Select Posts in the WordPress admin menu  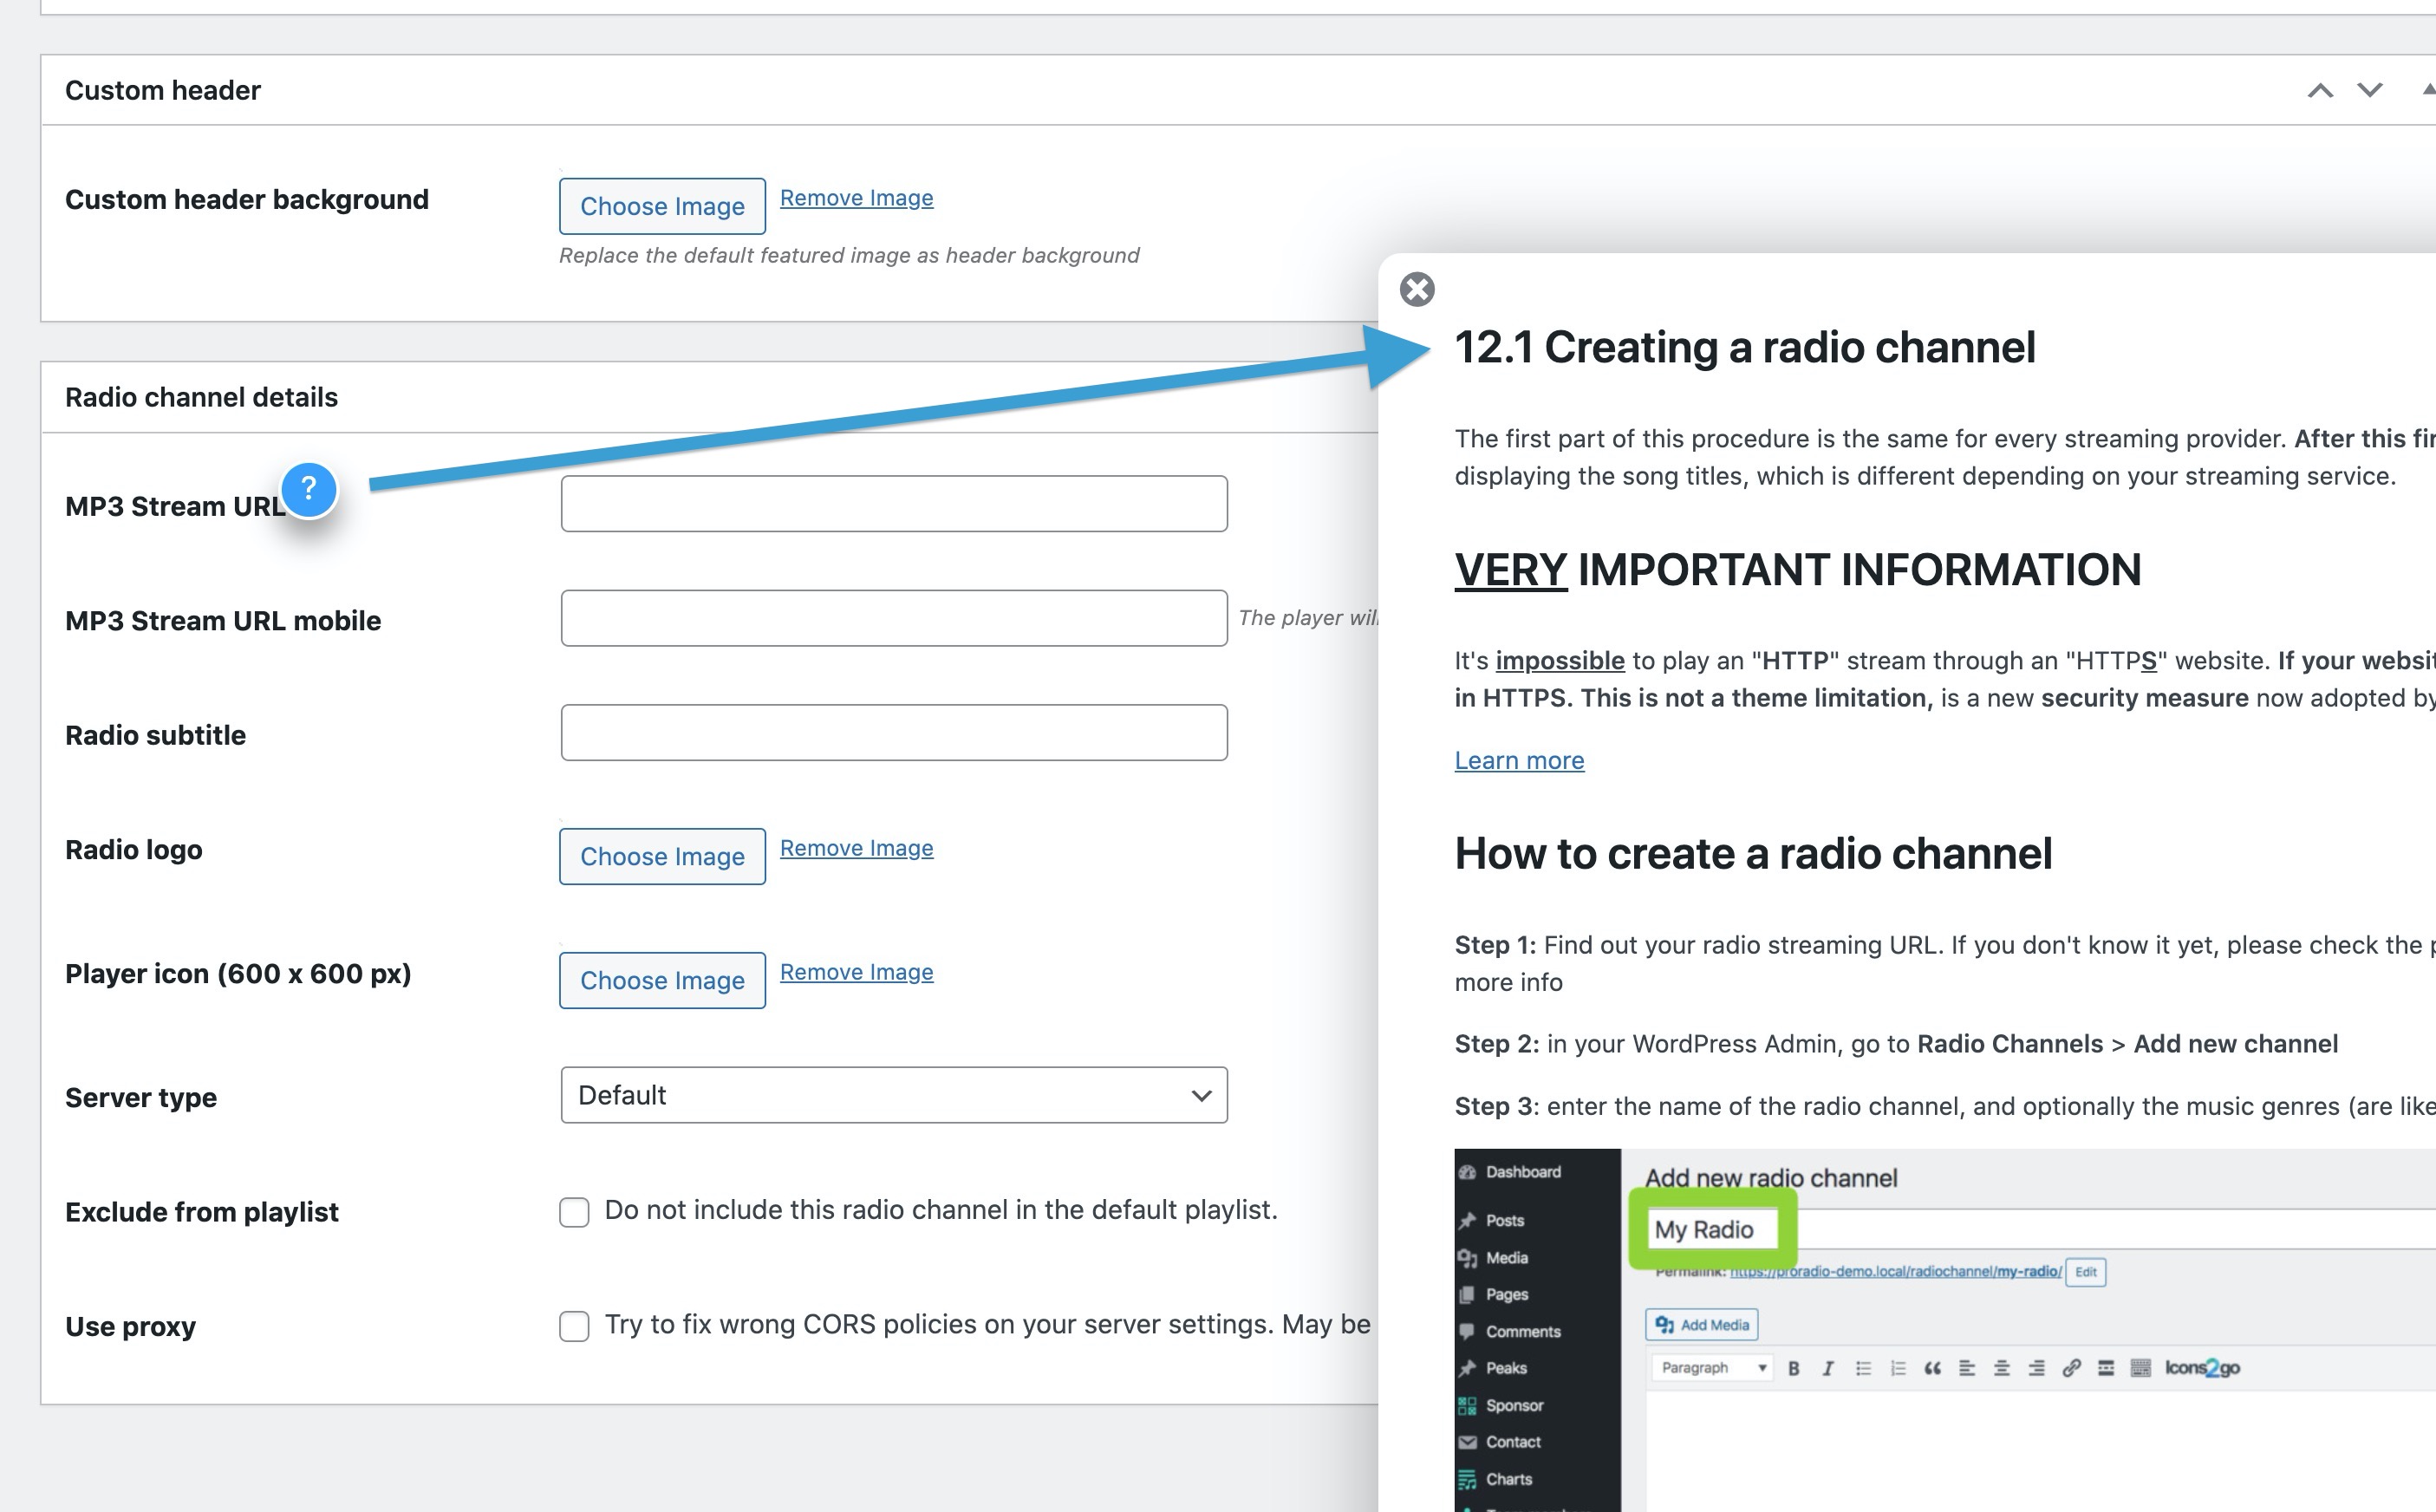[1505, 1220]
